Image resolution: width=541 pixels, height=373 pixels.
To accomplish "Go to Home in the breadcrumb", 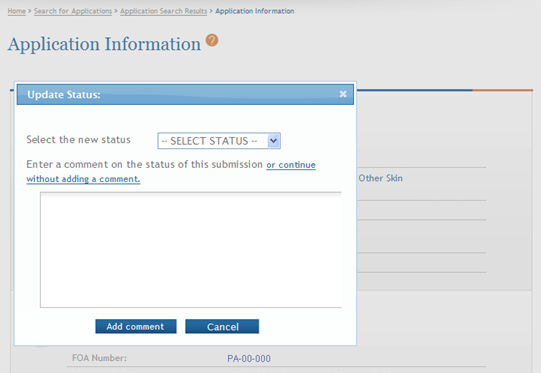I will [x=17, y=11].
